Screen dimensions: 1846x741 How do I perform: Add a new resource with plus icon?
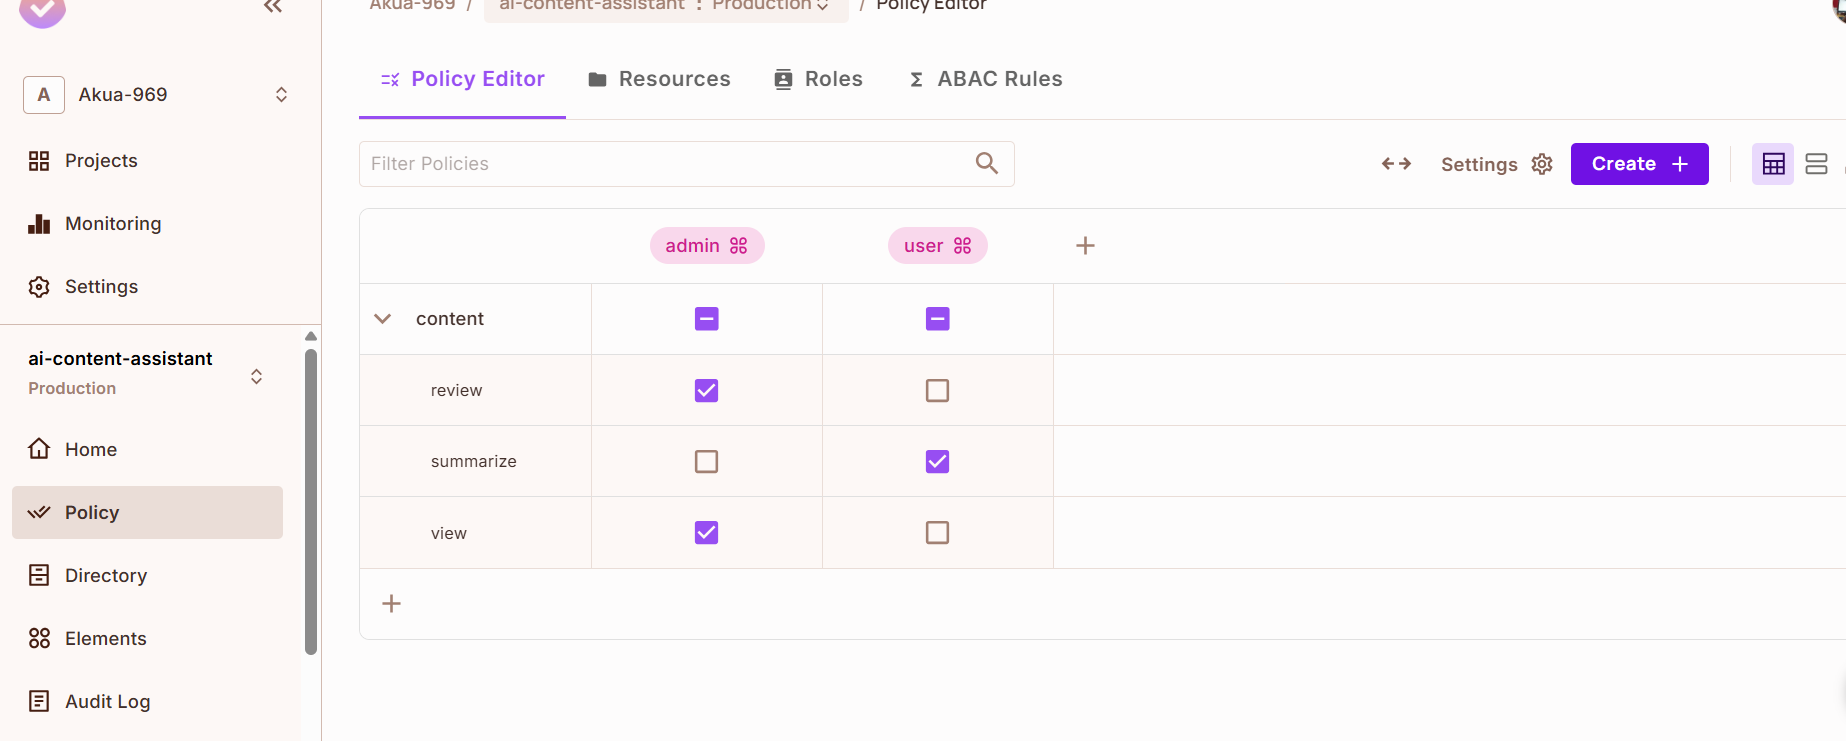pos(392,604)
